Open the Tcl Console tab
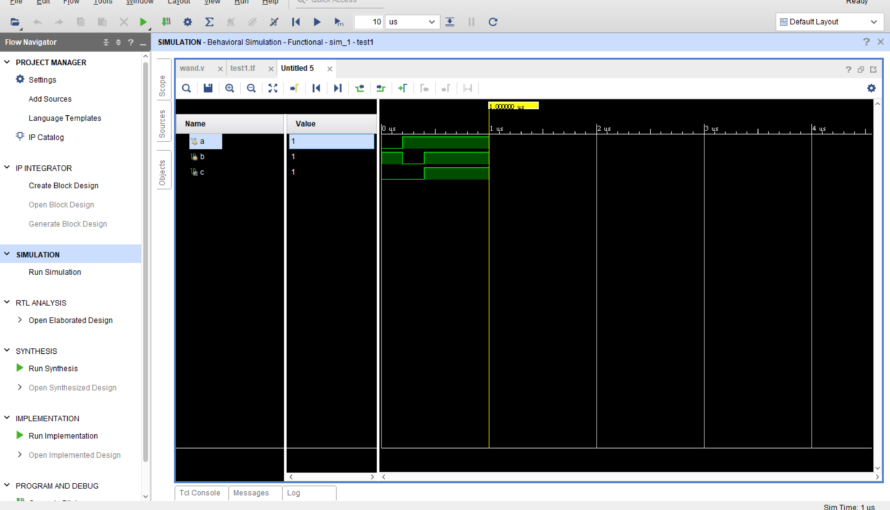Screen dimensions: 890x510 (x=200, y=493)
